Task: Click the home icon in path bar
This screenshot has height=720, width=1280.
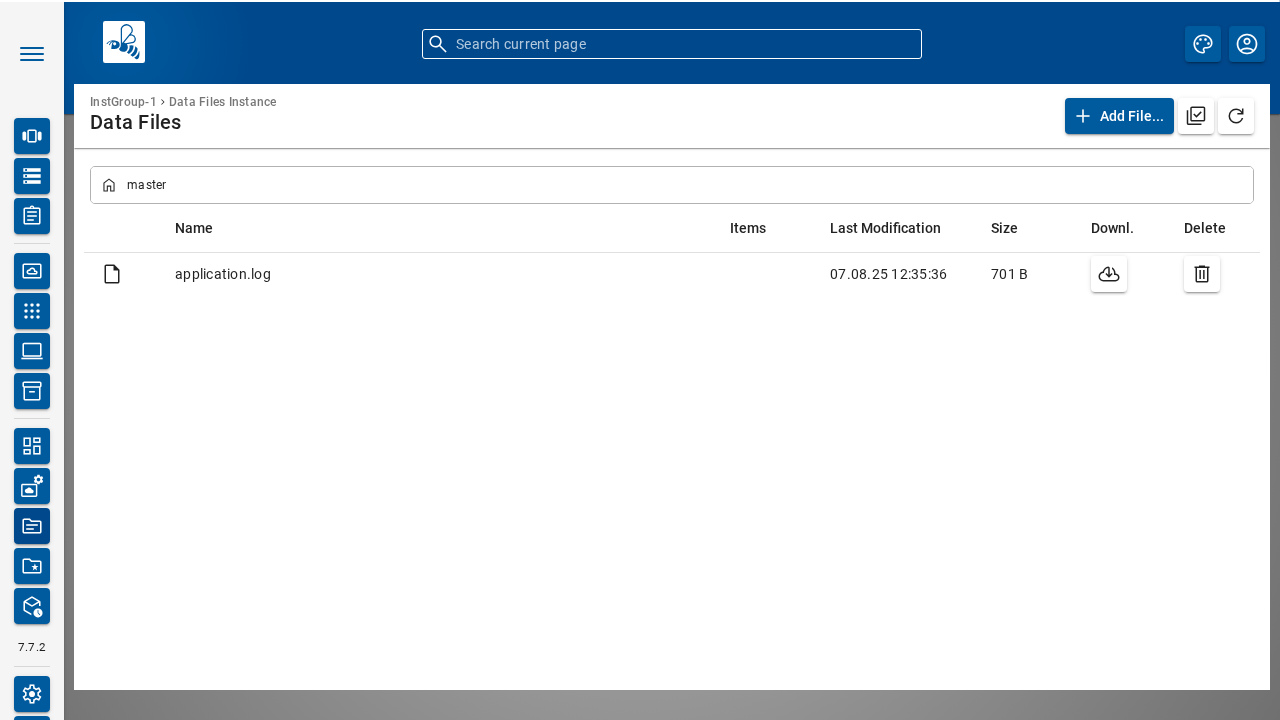Action: pos(109,185)
